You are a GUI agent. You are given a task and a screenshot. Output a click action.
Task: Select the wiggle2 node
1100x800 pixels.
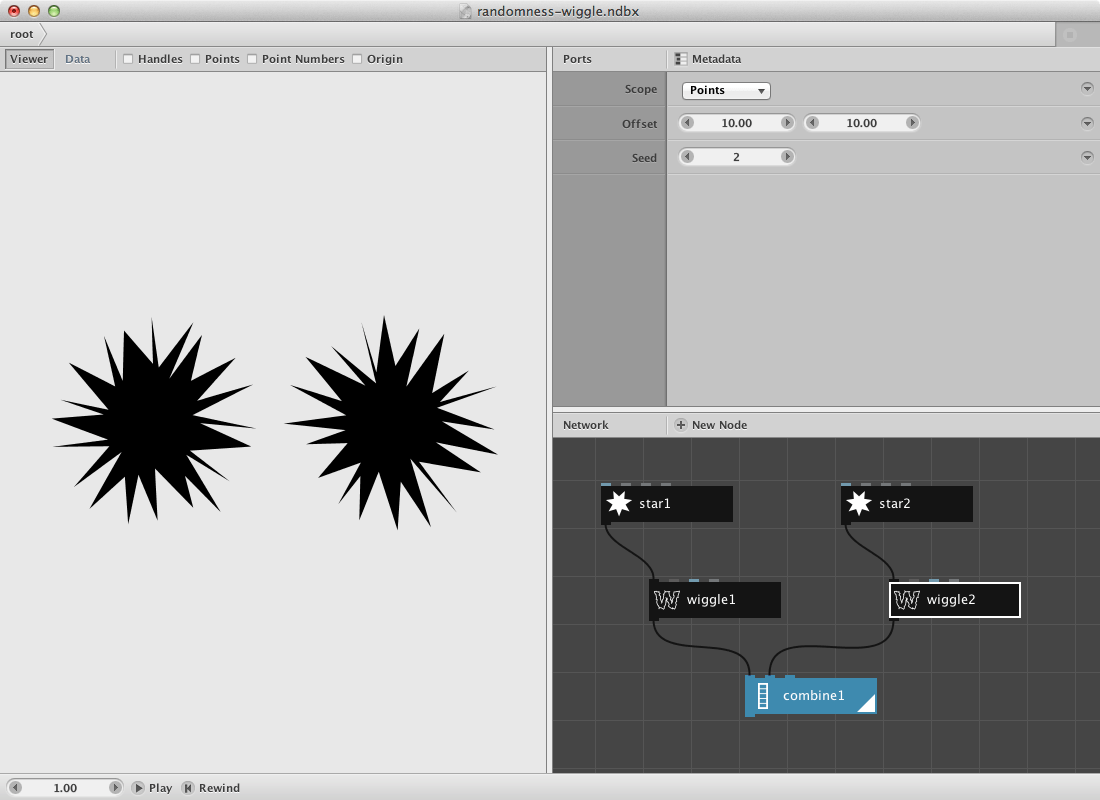(955, 599)
